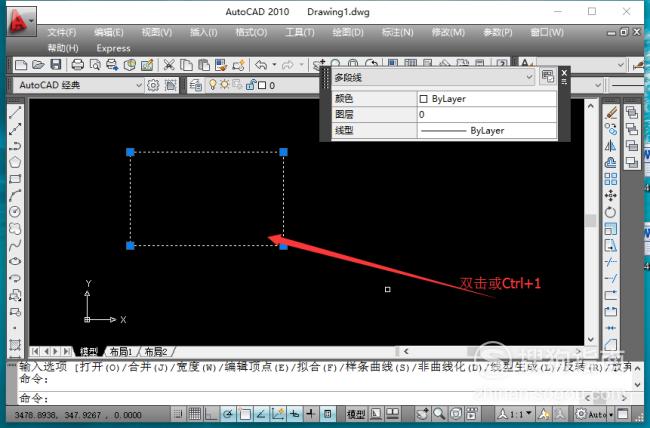The height and width of the screenshot is (428, 650).
Task: Click the Copy Object modify tool
Action: point(611,129)
